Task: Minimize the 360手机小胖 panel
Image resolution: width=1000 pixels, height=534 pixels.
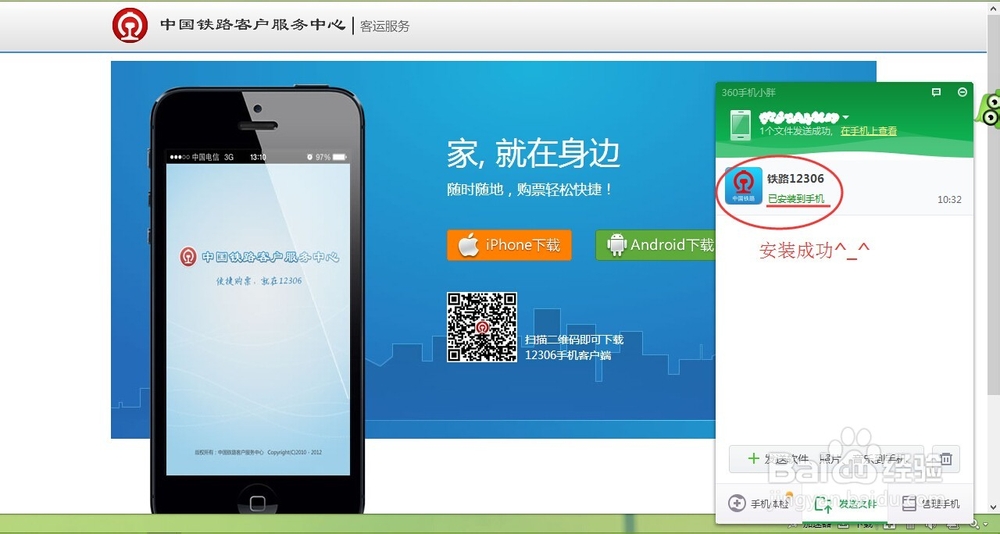Action: pos(962,93)
